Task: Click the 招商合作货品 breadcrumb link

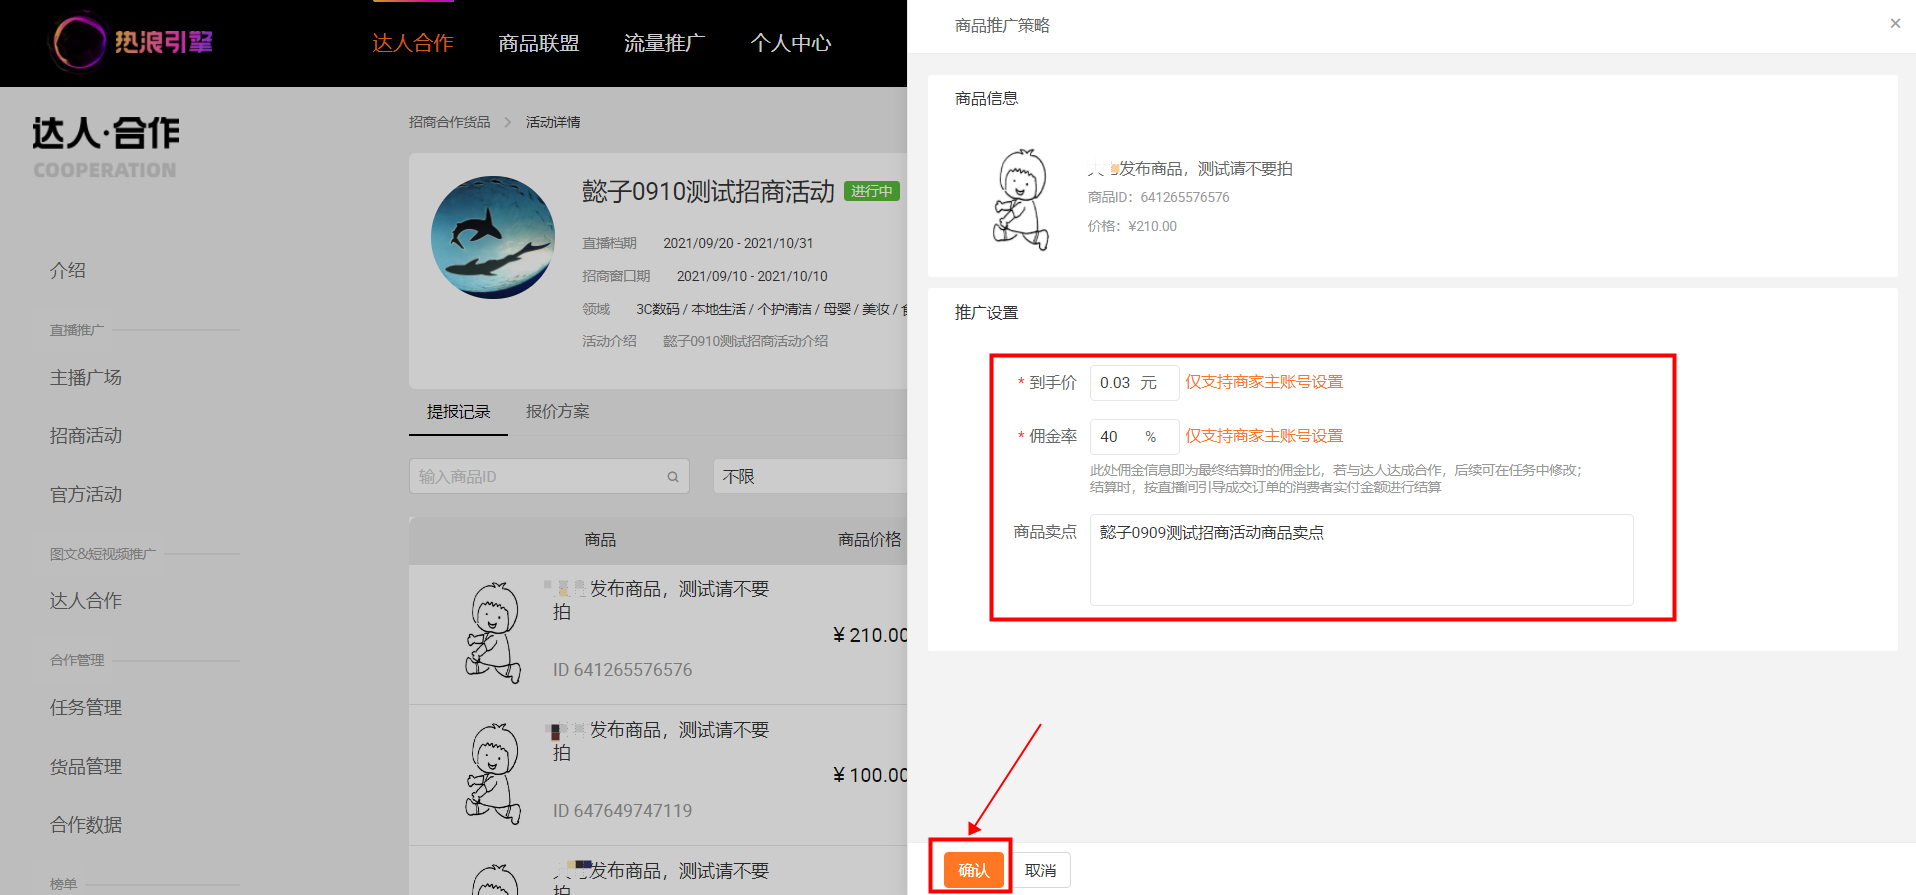Action: pos(449,122)
